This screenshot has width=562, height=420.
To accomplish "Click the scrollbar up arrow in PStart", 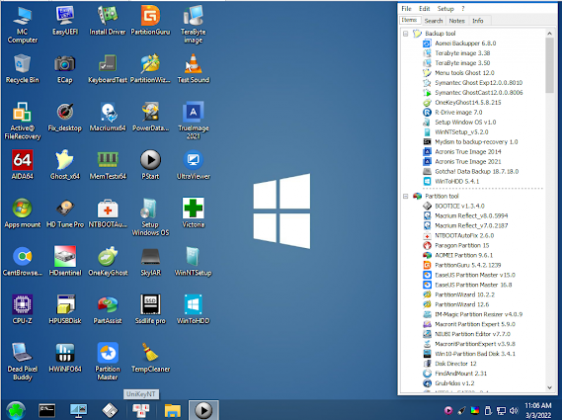I will [x=549, y=33].
